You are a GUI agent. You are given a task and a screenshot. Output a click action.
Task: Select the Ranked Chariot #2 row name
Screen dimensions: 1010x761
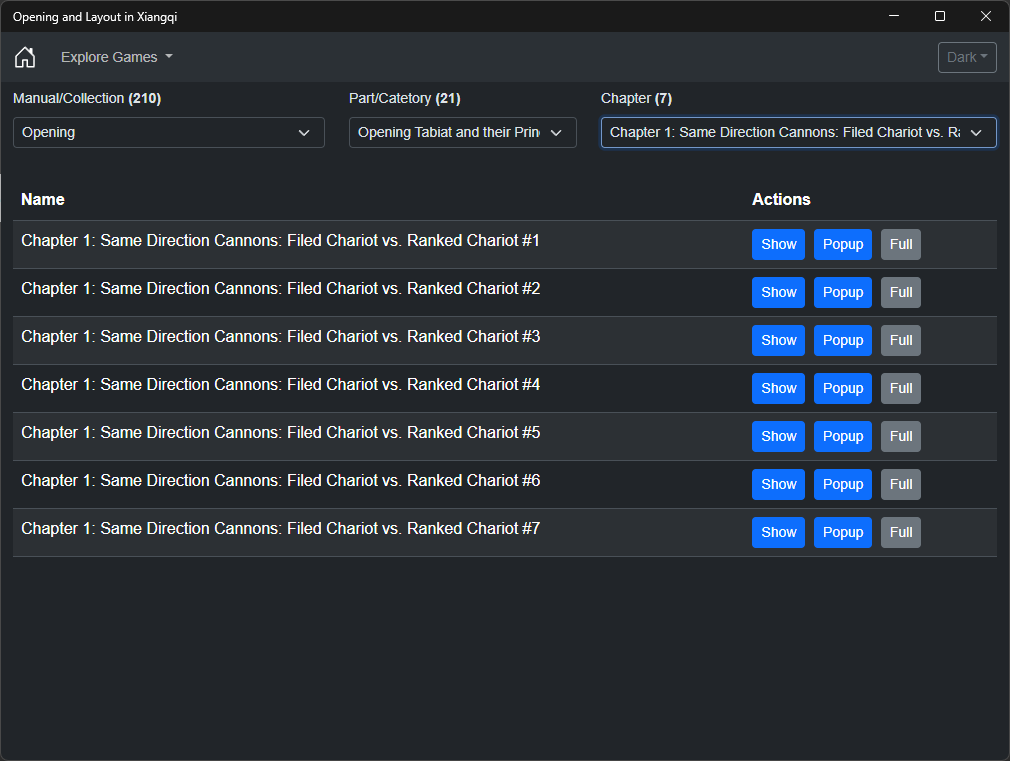point(280,289)
